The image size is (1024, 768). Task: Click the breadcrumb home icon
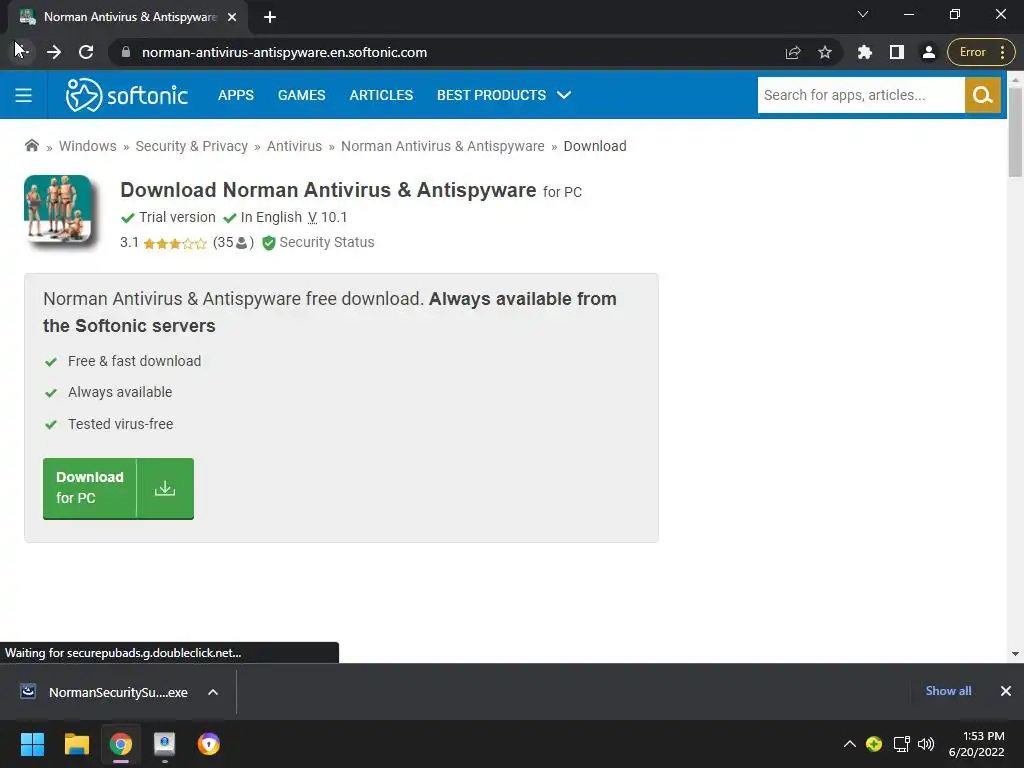pos(31,146)
